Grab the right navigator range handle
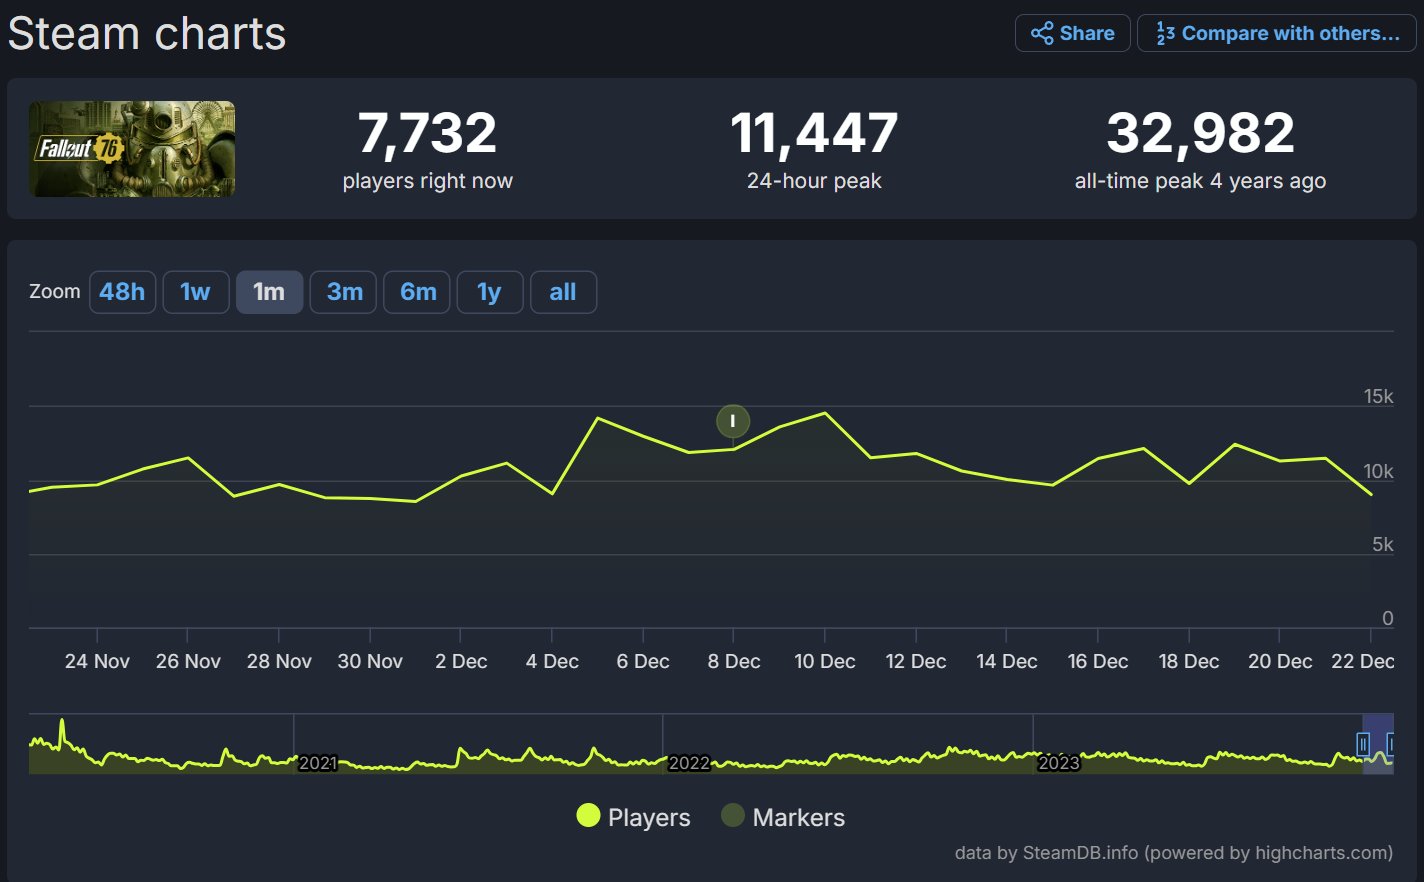The image size is (1424, 882). click(1391, 744)
